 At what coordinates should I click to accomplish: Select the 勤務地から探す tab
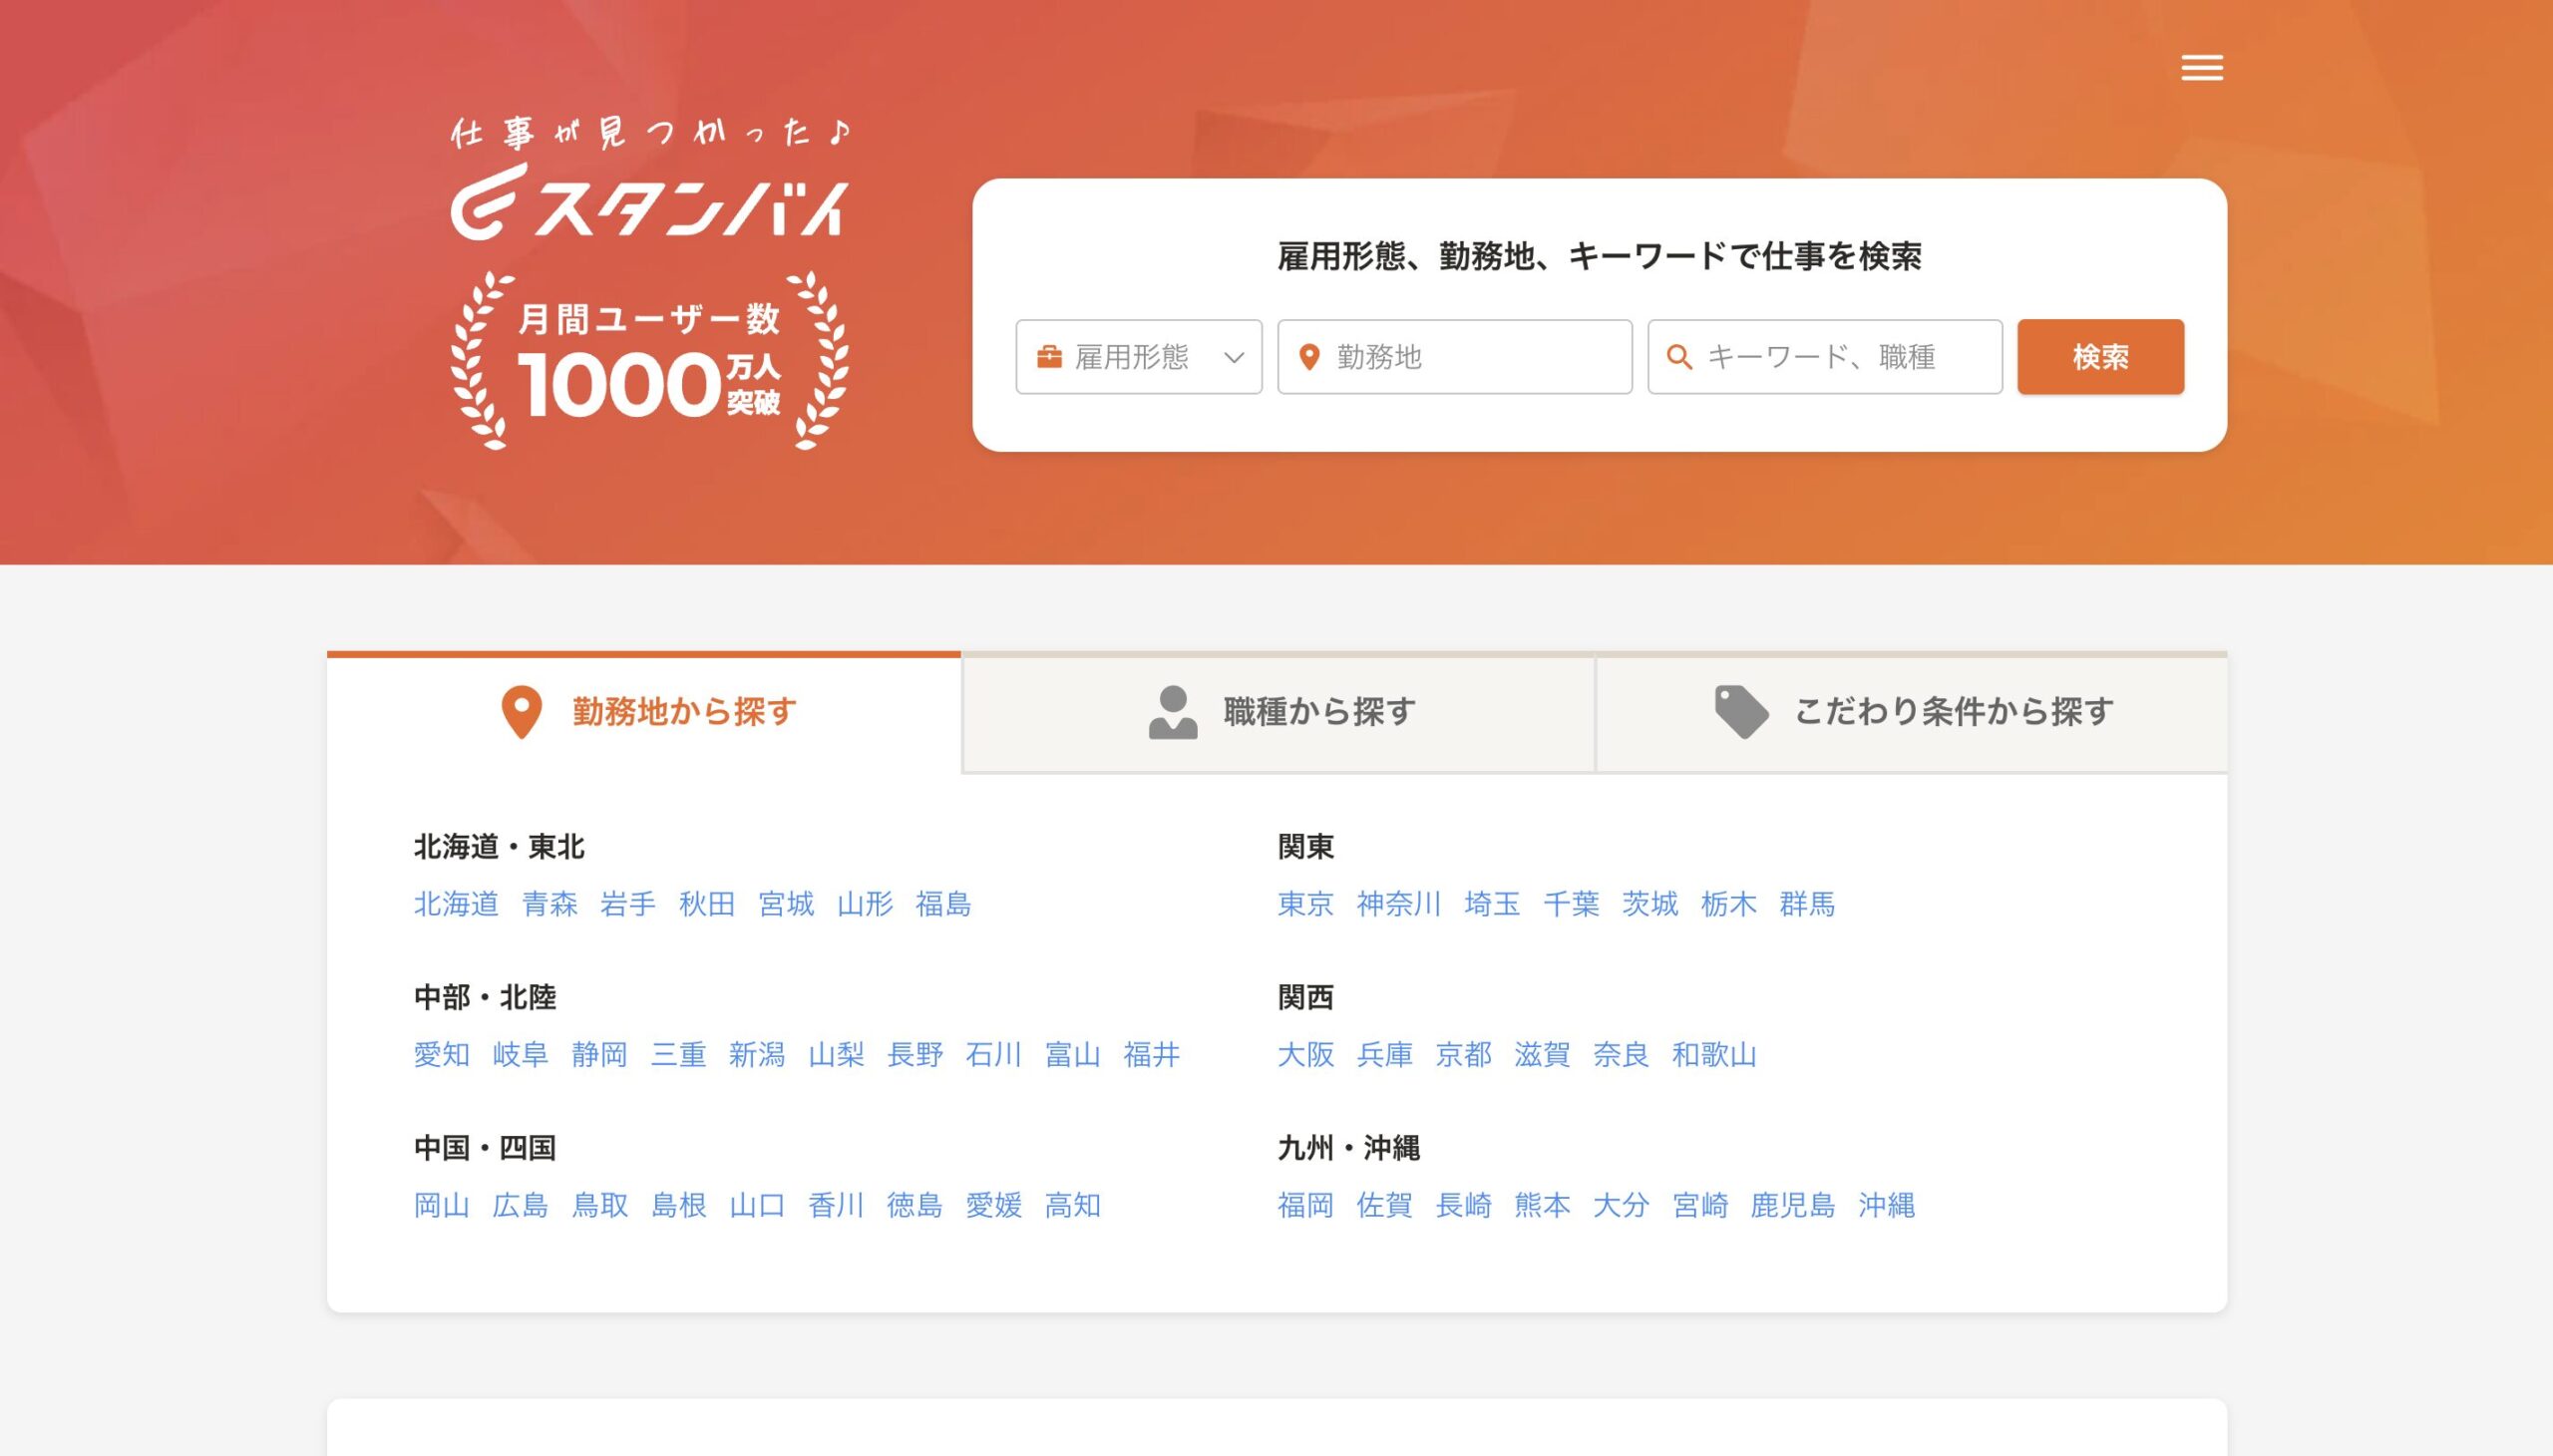684,712
